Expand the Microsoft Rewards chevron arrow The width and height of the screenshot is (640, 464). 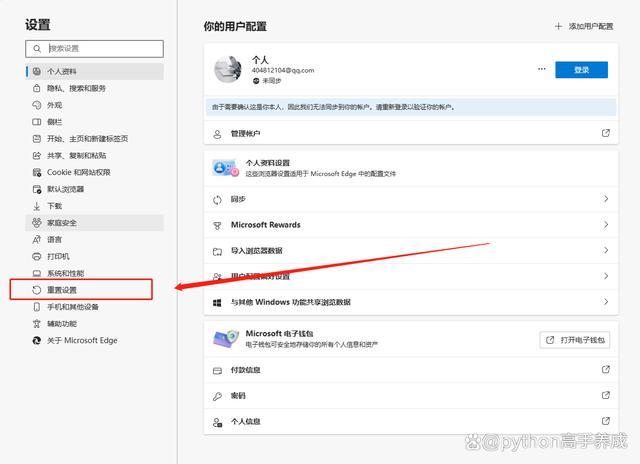pyautogui.click(x=605, y=225)
